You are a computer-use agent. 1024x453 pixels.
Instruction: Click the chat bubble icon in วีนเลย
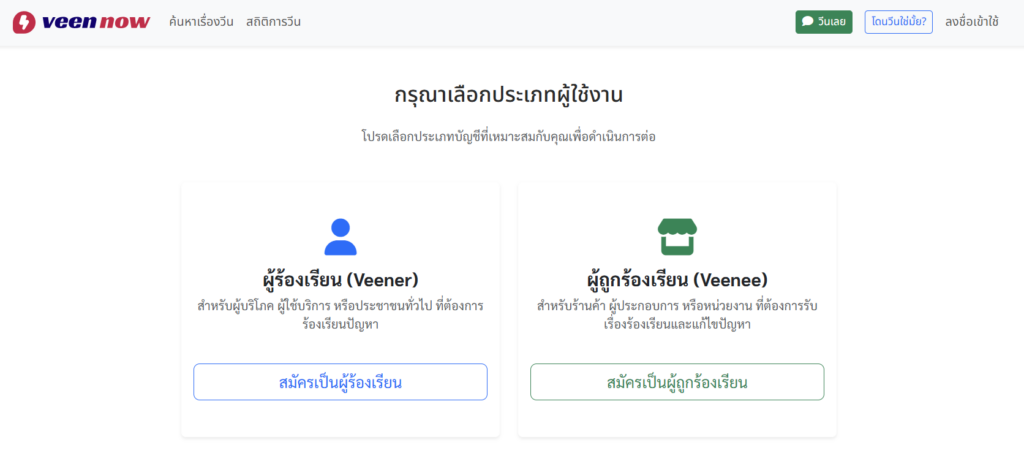tap(808, 22)
